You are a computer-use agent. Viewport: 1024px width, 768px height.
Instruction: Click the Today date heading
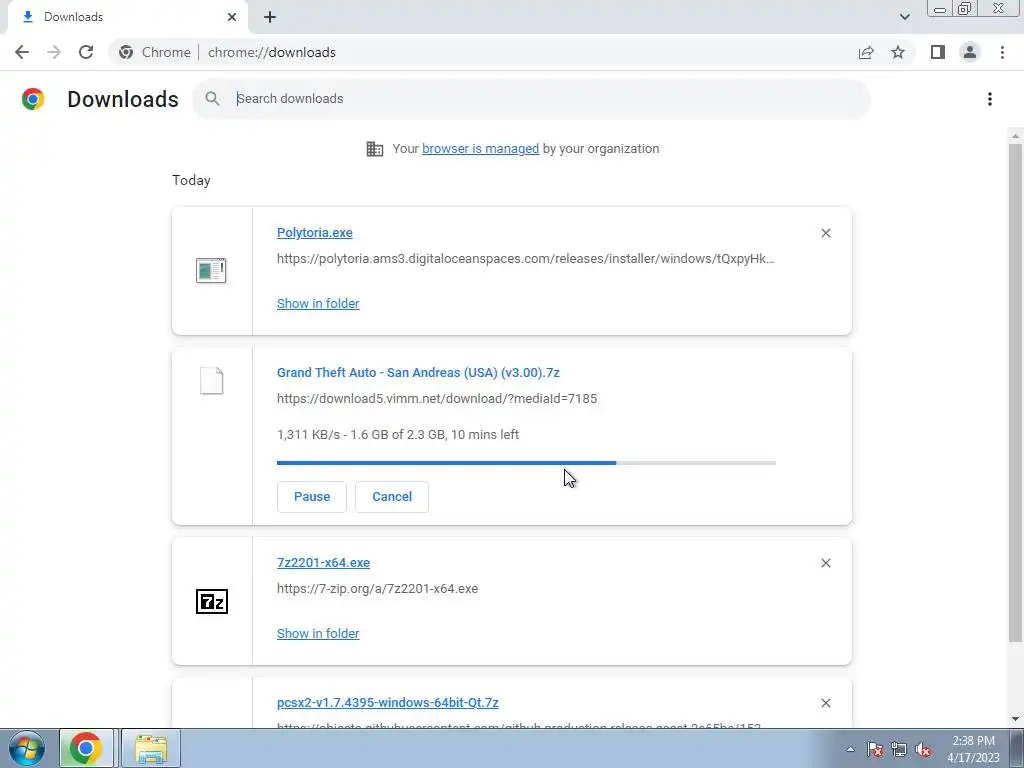tap(191, 180)
